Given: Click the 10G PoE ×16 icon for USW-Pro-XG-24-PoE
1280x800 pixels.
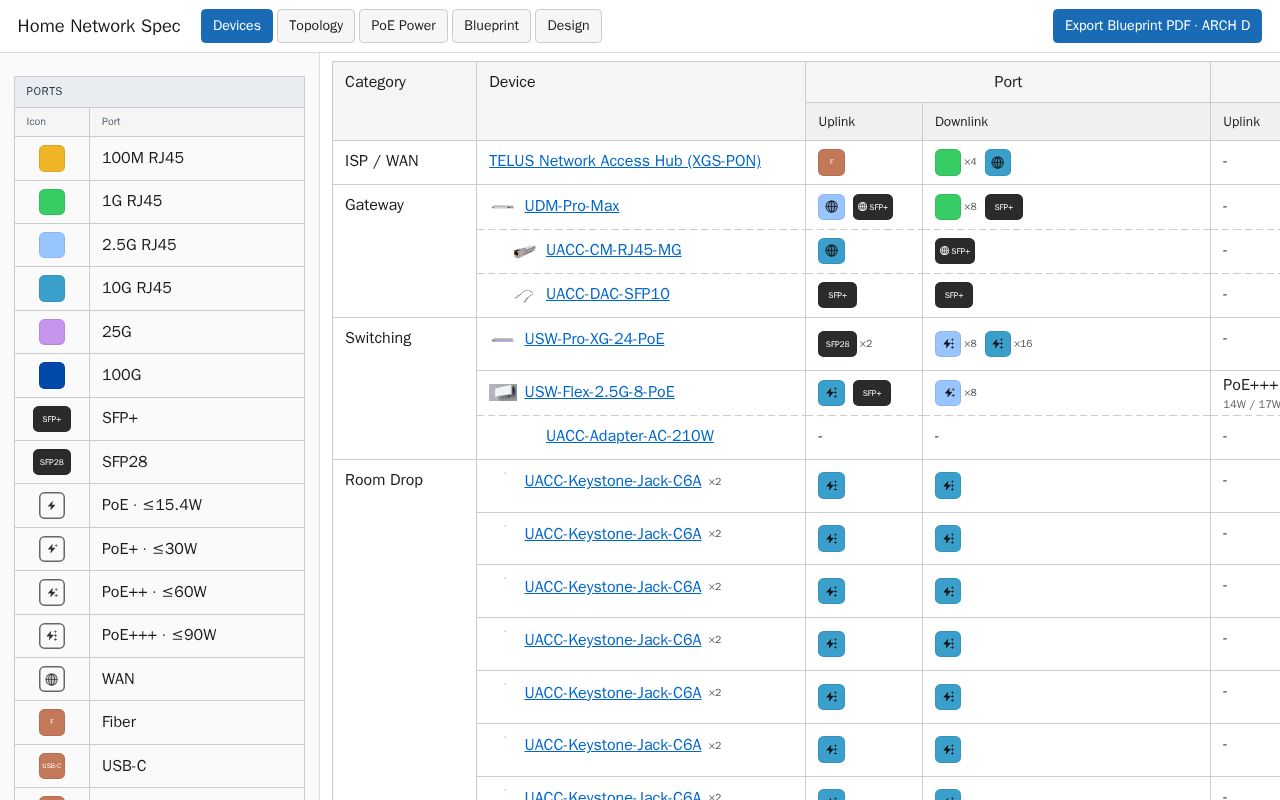Looking at the screenshot, I should pyautogui.click(x=998, y=344).
